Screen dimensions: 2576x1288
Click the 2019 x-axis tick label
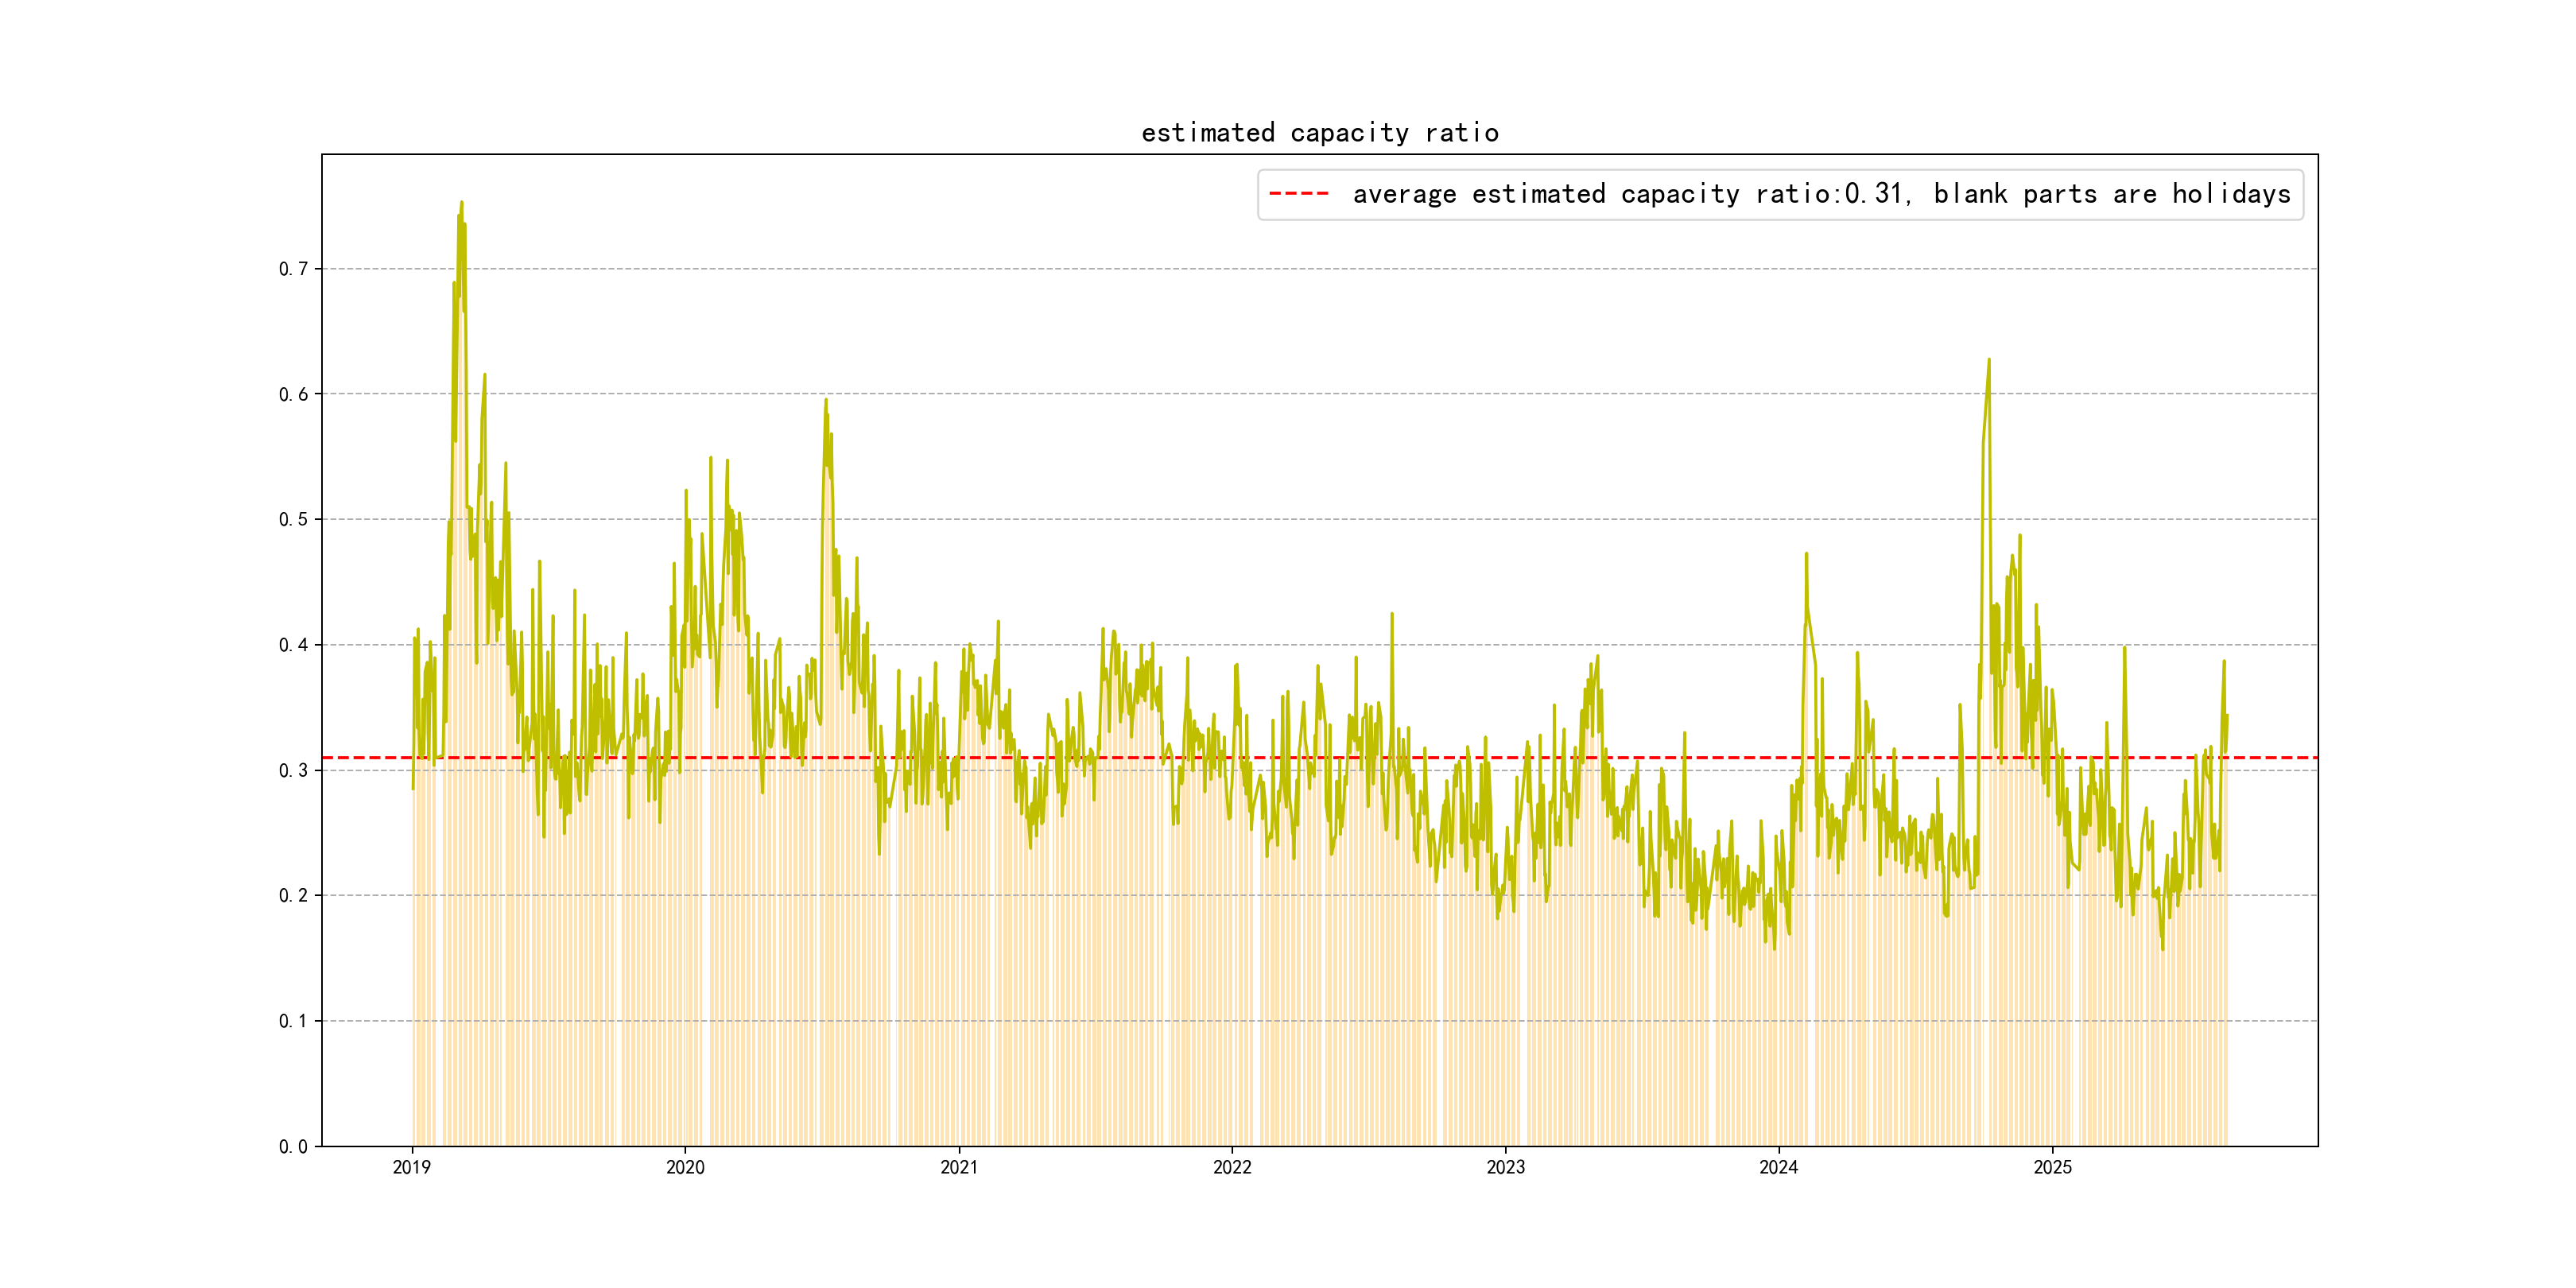[412, 1167]
